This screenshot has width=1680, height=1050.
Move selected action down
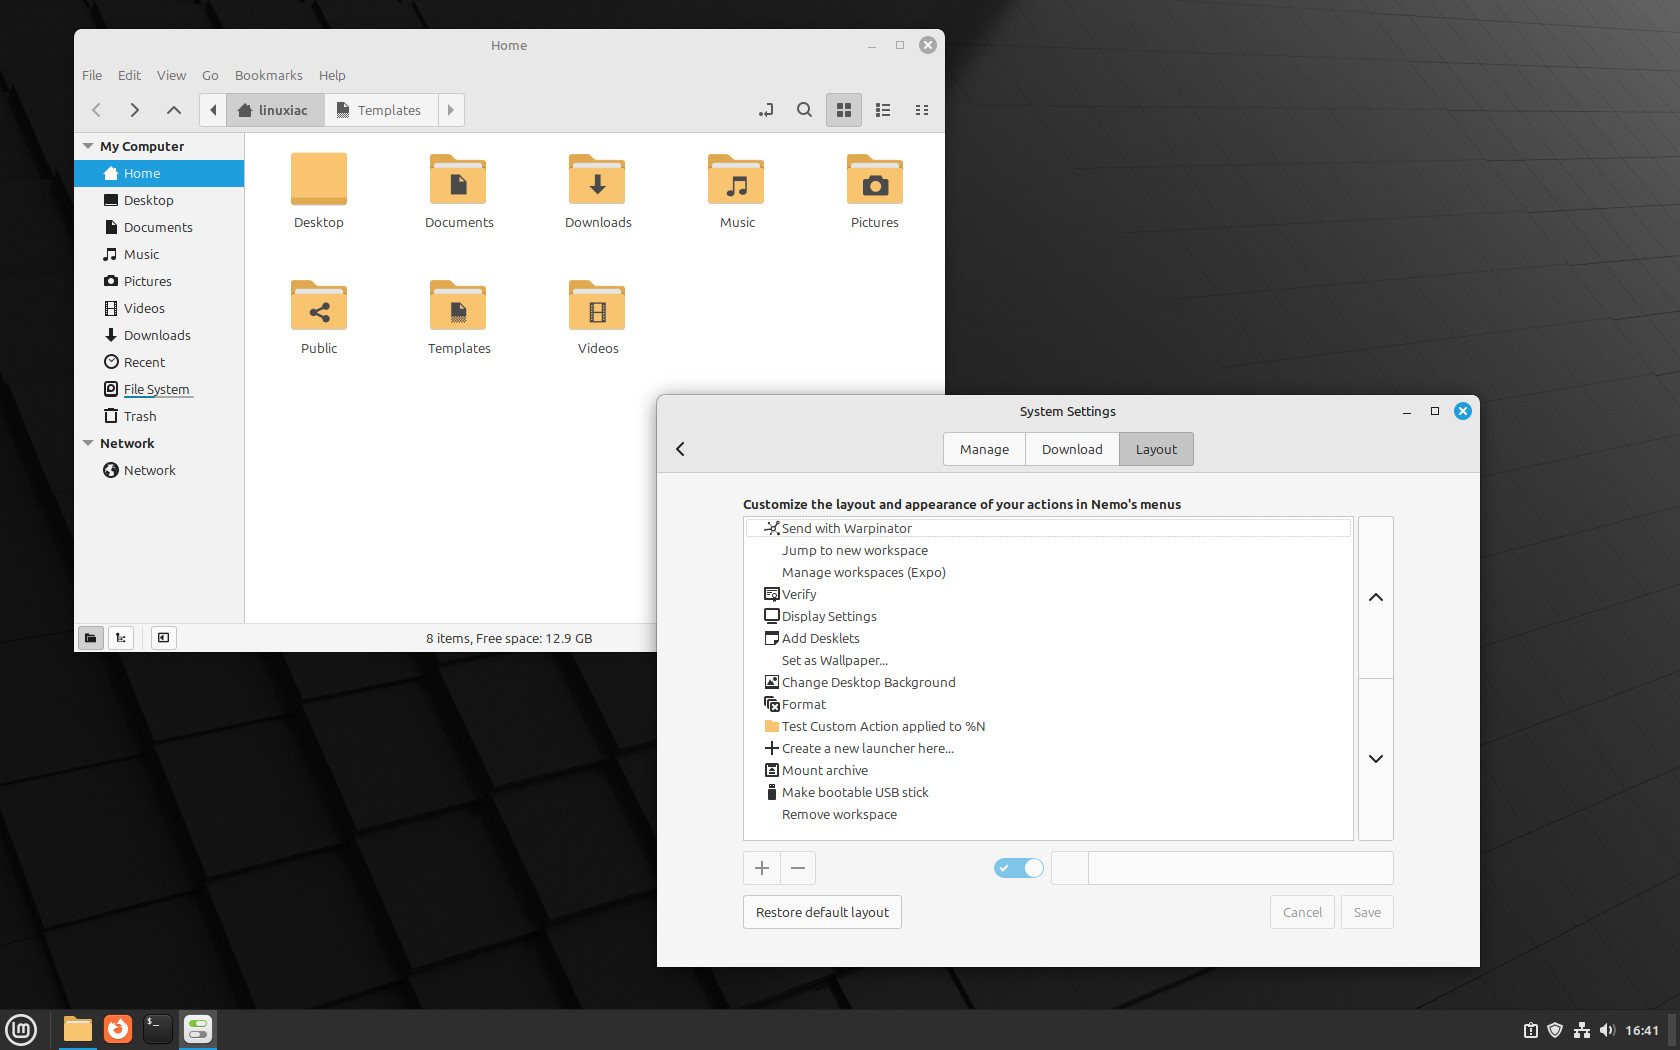[x=1376, y=759]
